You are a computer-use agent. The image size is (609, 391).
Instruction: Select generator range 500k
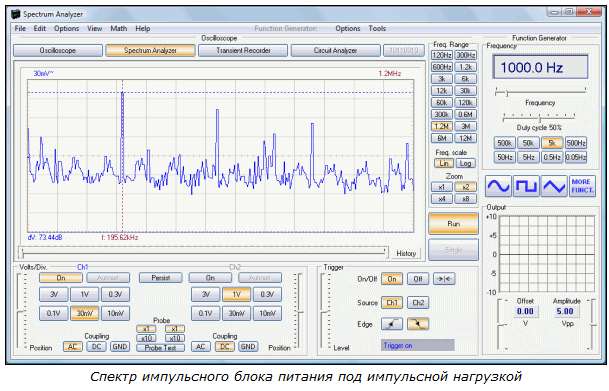[504, 143]
